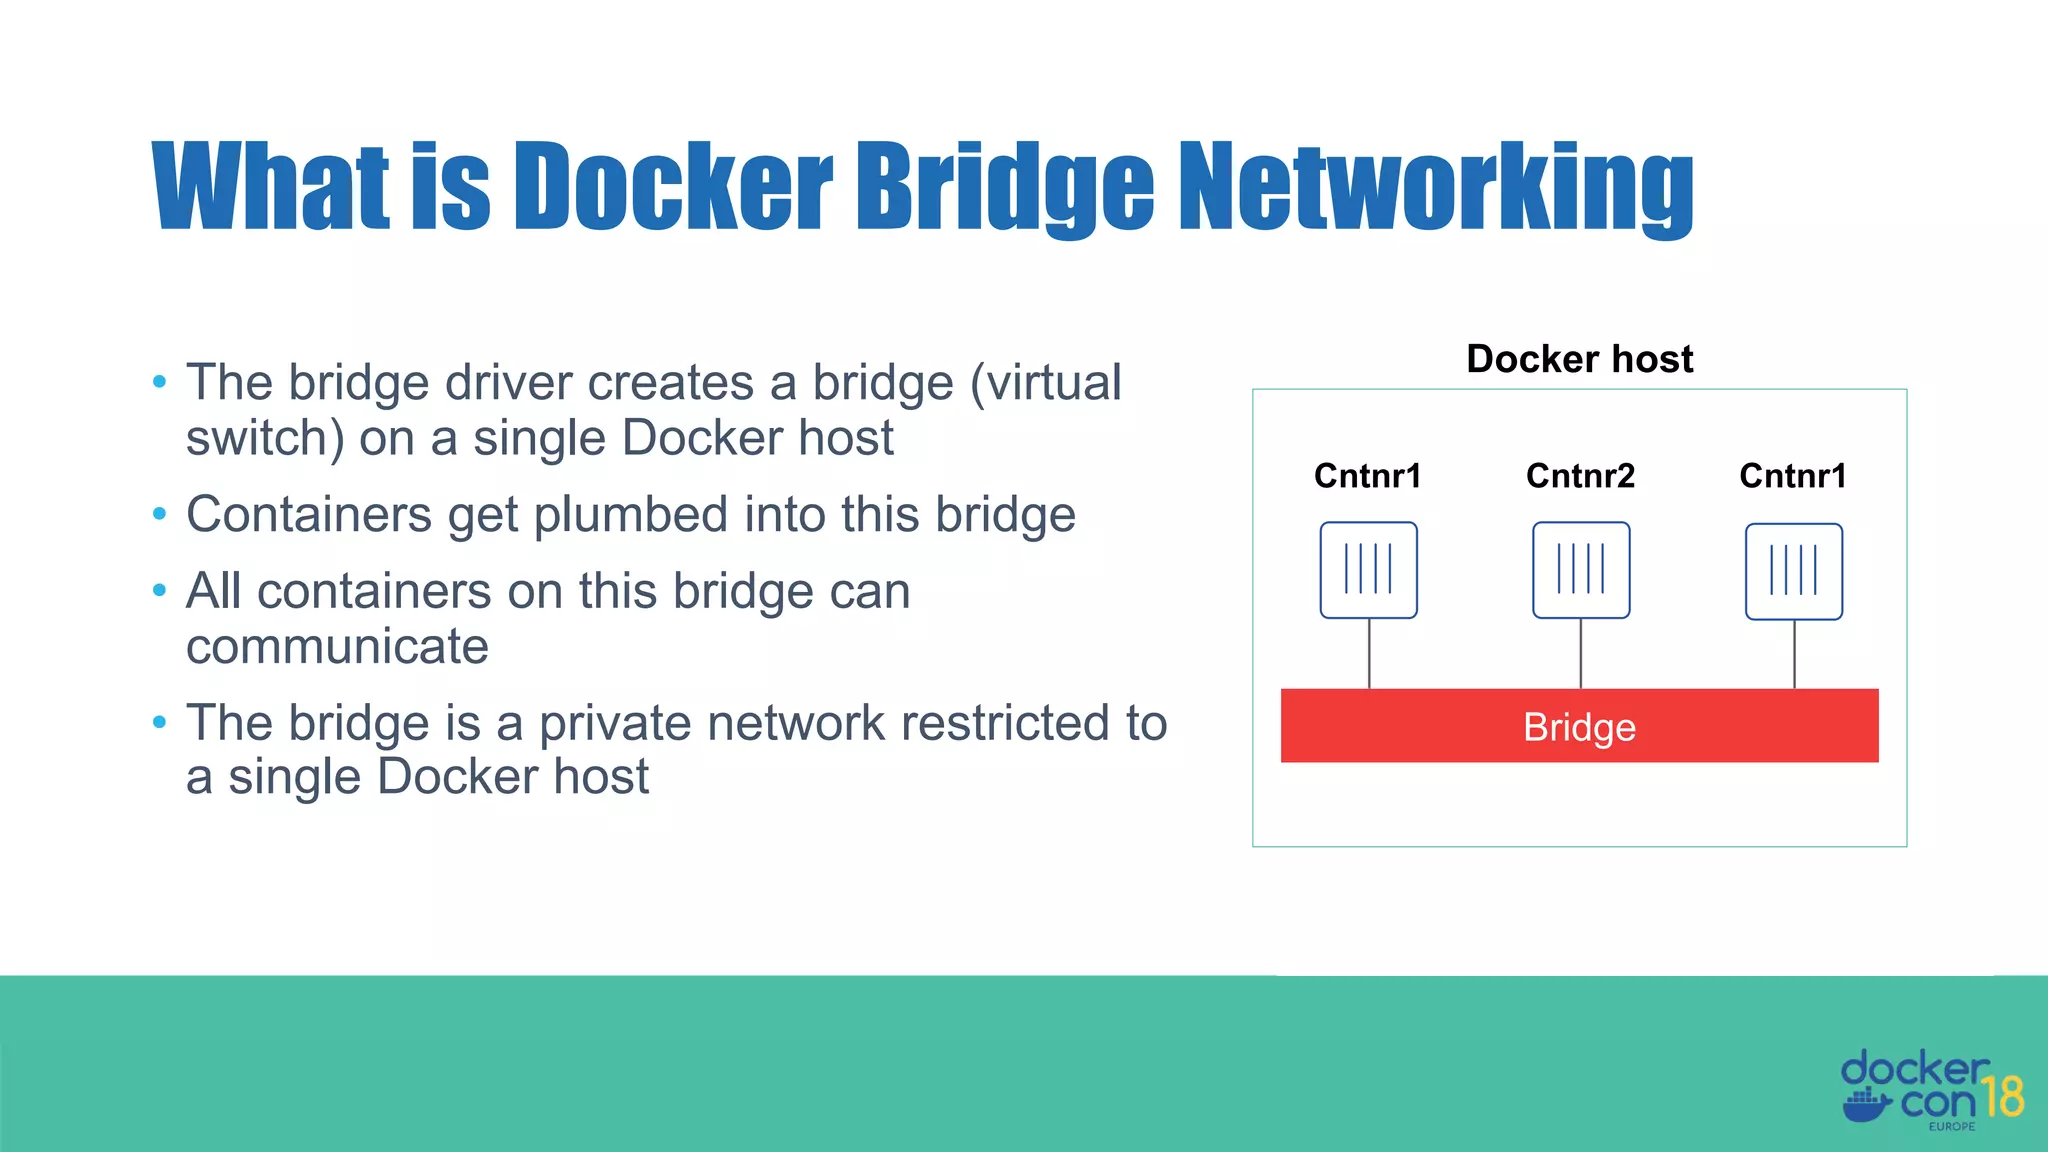Click the slide title What is Docker Bridge Networking

(x=922, y=187)
